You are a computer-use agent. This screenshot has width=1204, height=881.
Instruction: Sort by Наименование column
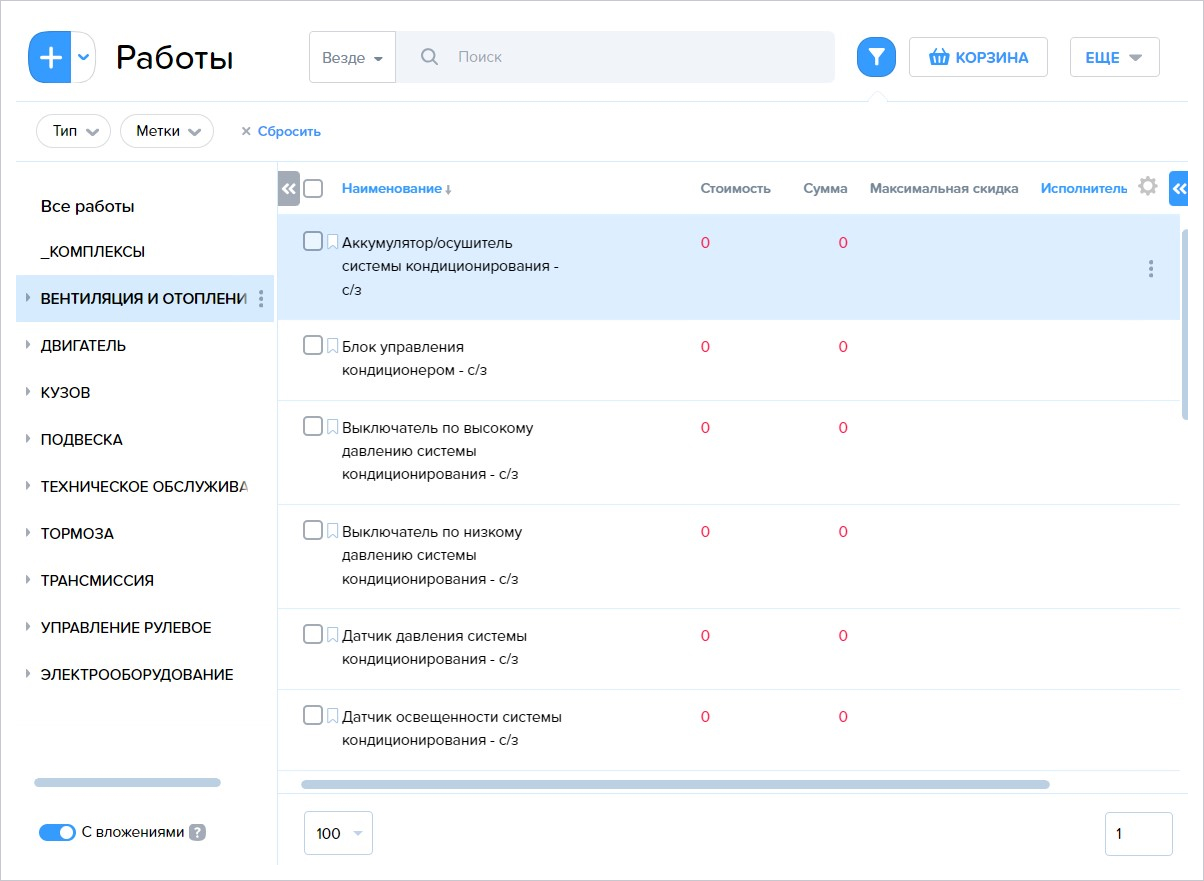392,188
